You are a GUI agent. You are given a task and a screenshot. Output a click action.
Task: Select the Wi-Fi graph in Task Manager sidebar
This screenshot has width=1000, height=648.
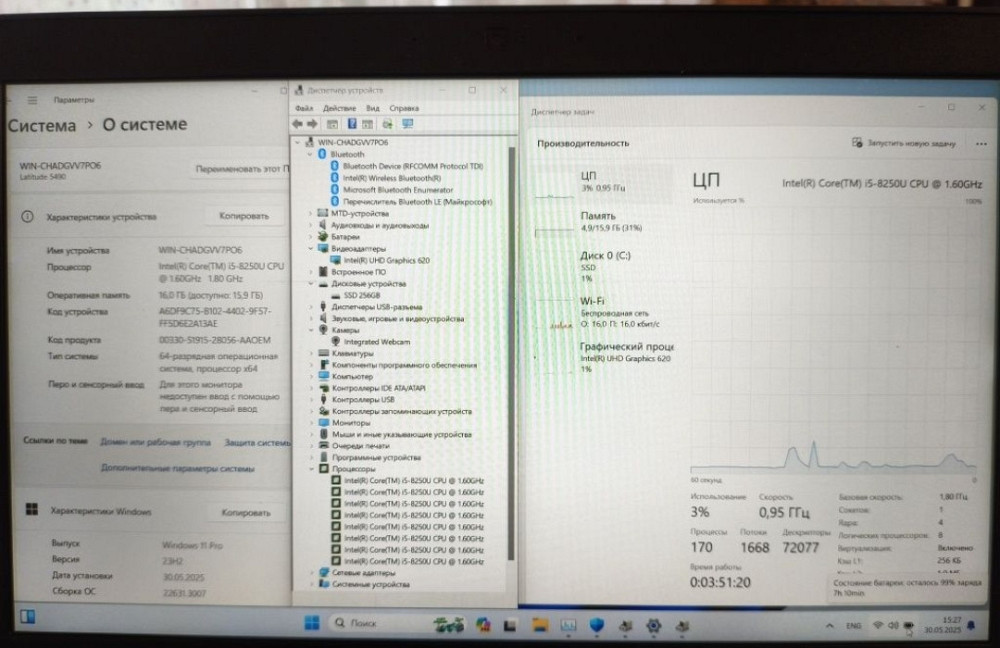coord(592,300)
